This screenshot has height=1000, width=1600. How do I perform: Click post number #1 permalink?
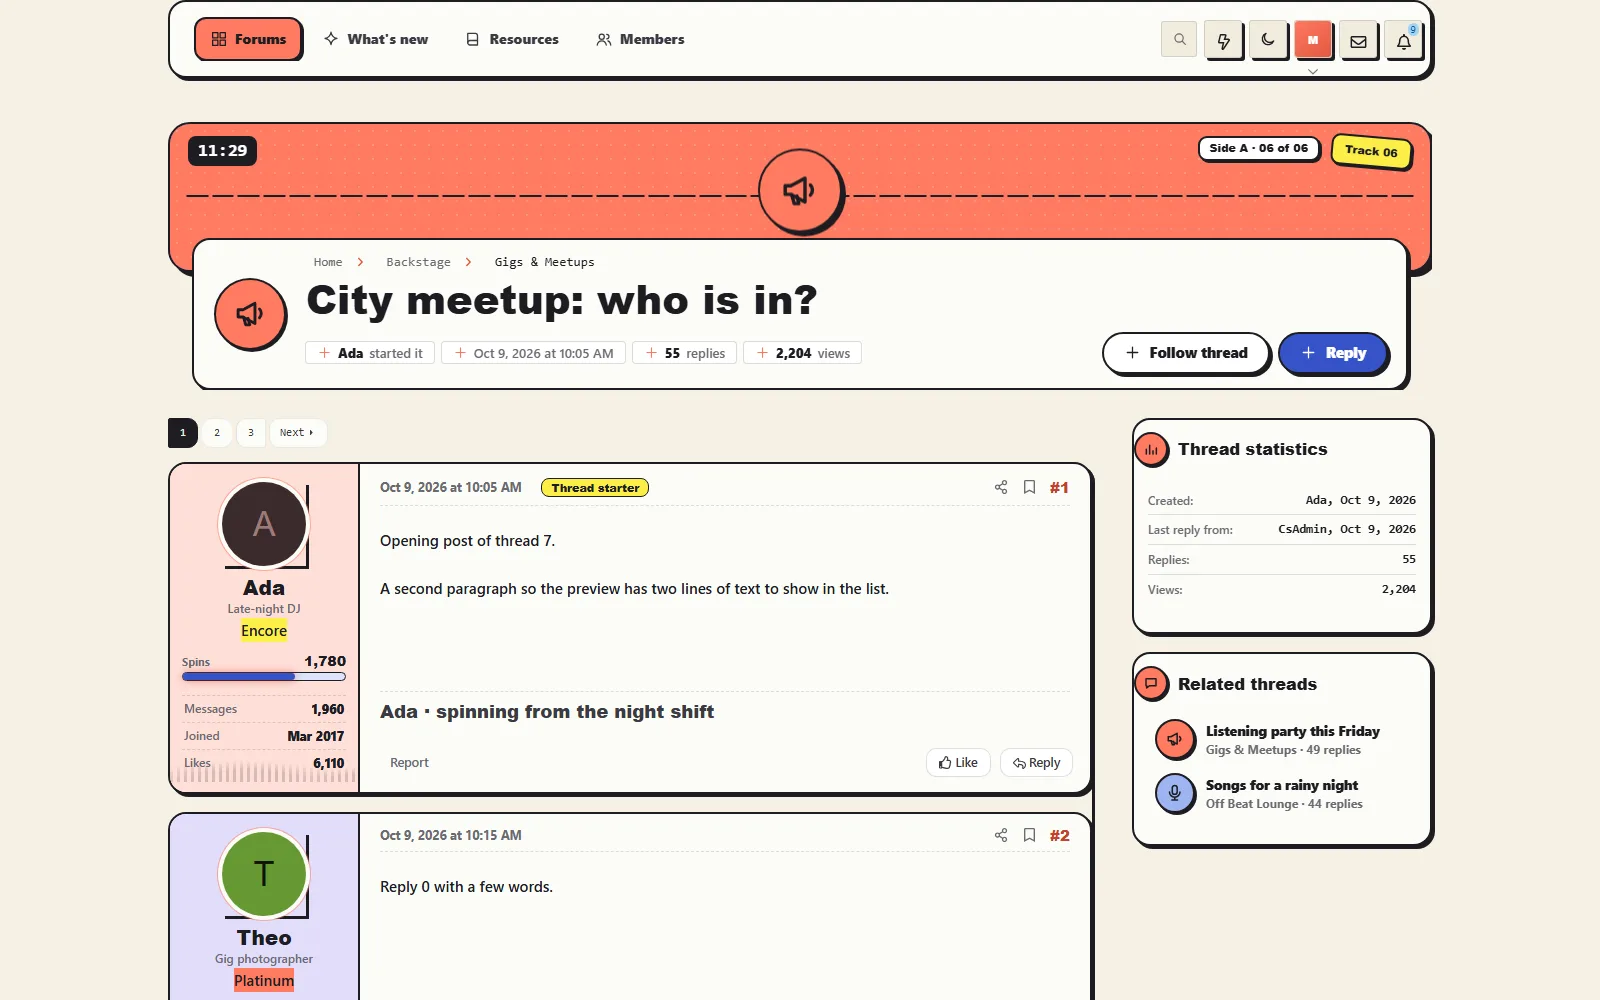coord(1059,488)
